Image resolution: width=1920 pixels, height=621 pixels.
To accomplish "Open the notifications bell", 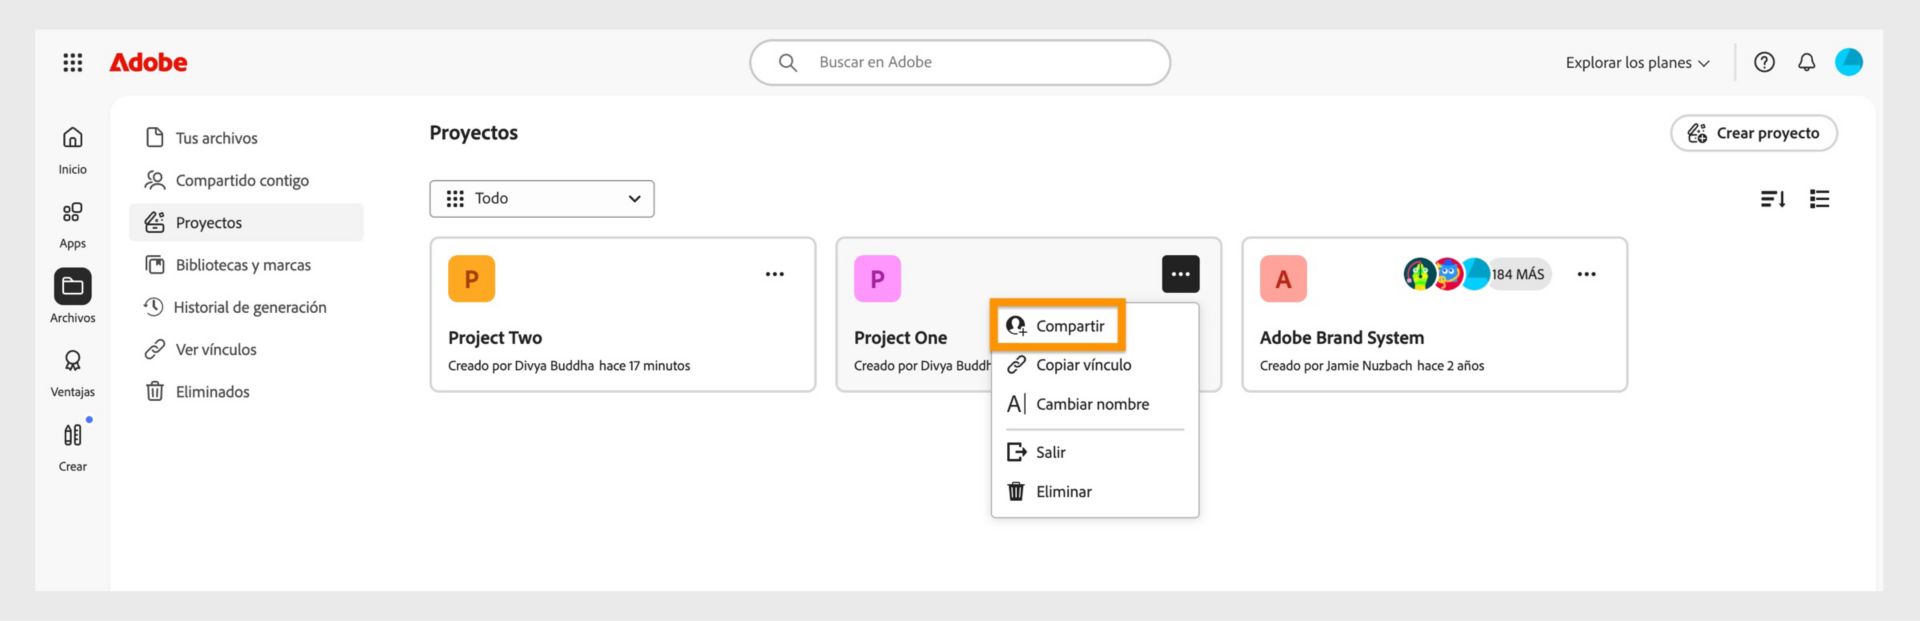I will pyautogui.click(x=1806, y=62).
